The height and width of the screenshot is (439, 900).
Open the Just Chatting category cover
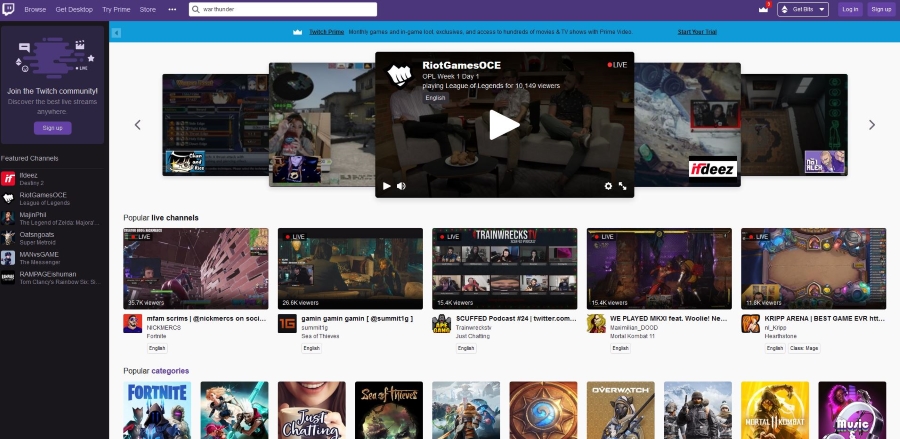tap(312, 410)
